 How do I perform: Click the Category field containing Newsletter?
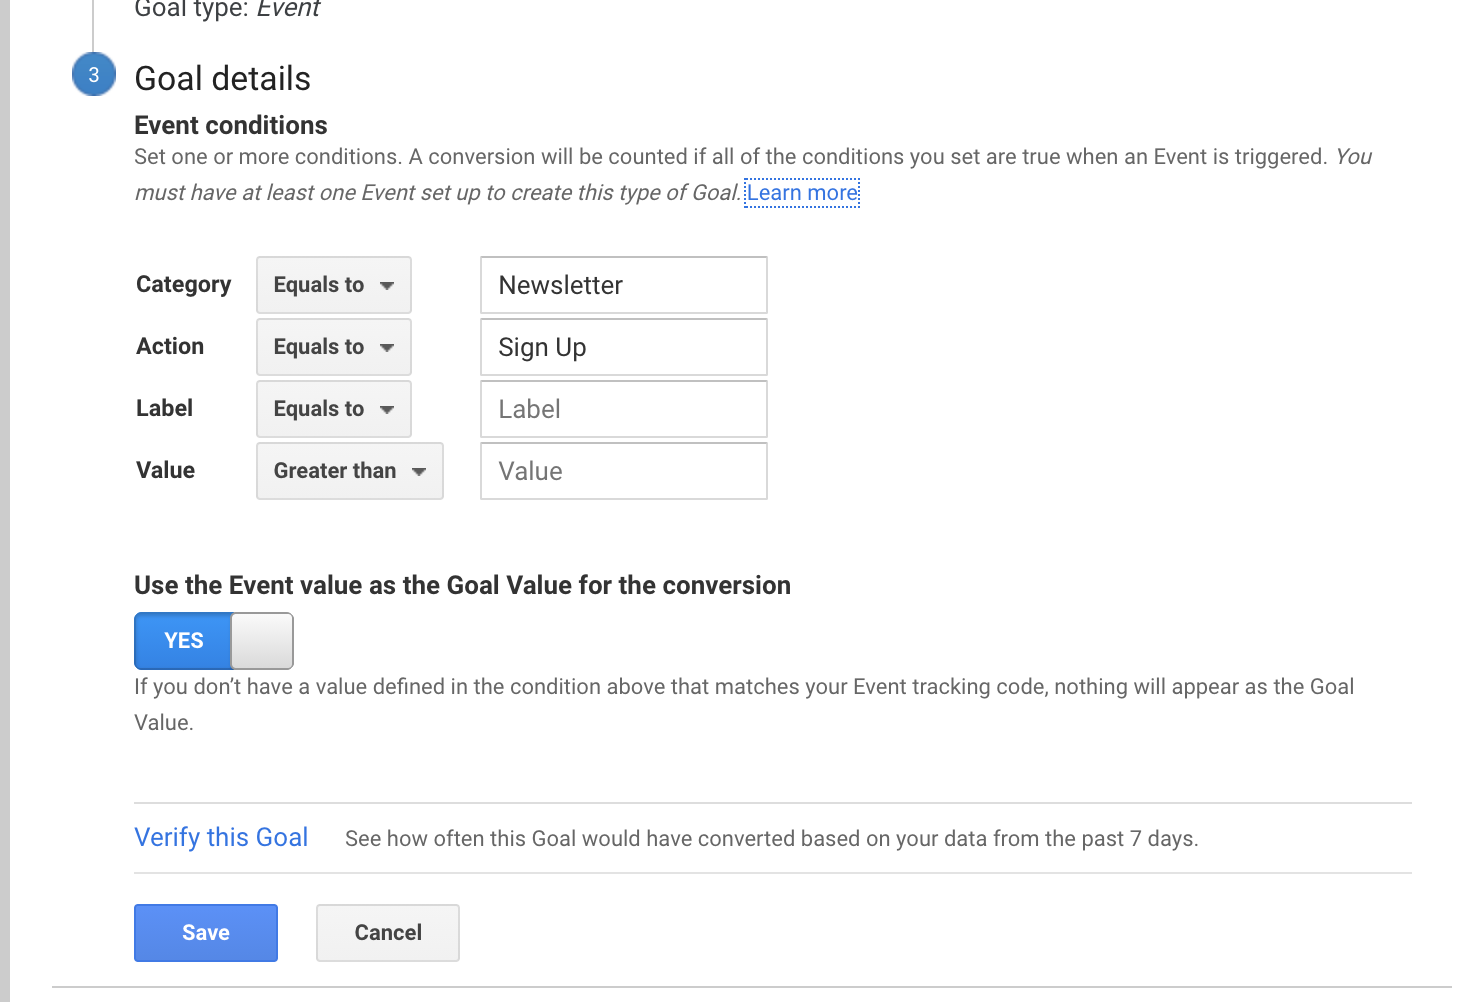point(623,285)
